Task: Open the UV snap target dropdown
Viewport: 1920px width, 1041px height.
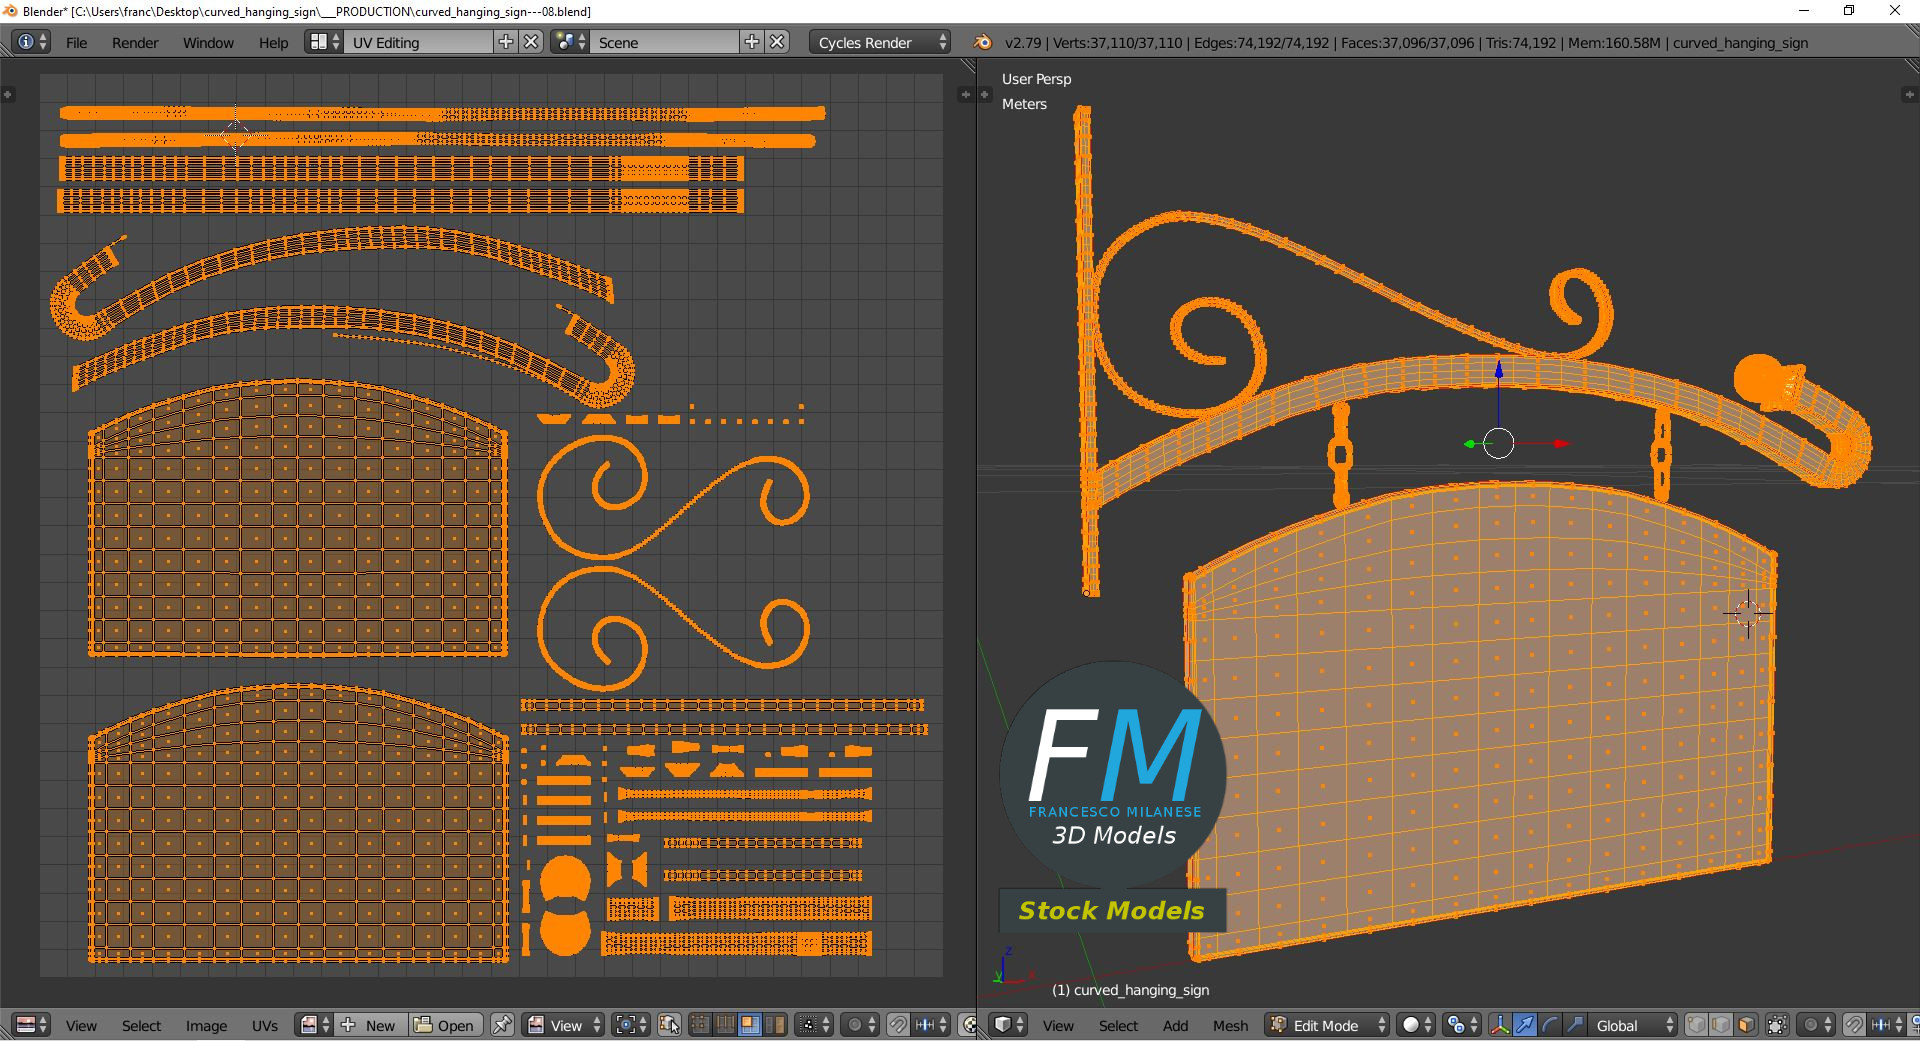Action: (931, 1025)
